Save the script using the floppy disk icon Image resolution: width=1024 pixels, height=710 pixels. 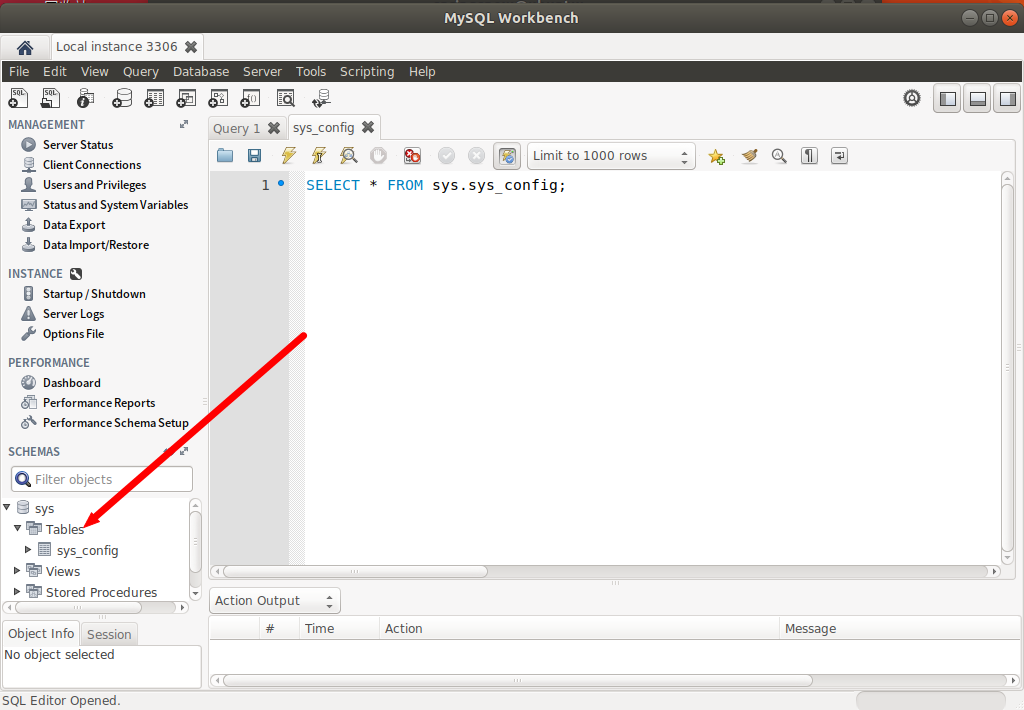tap(254, 155)
